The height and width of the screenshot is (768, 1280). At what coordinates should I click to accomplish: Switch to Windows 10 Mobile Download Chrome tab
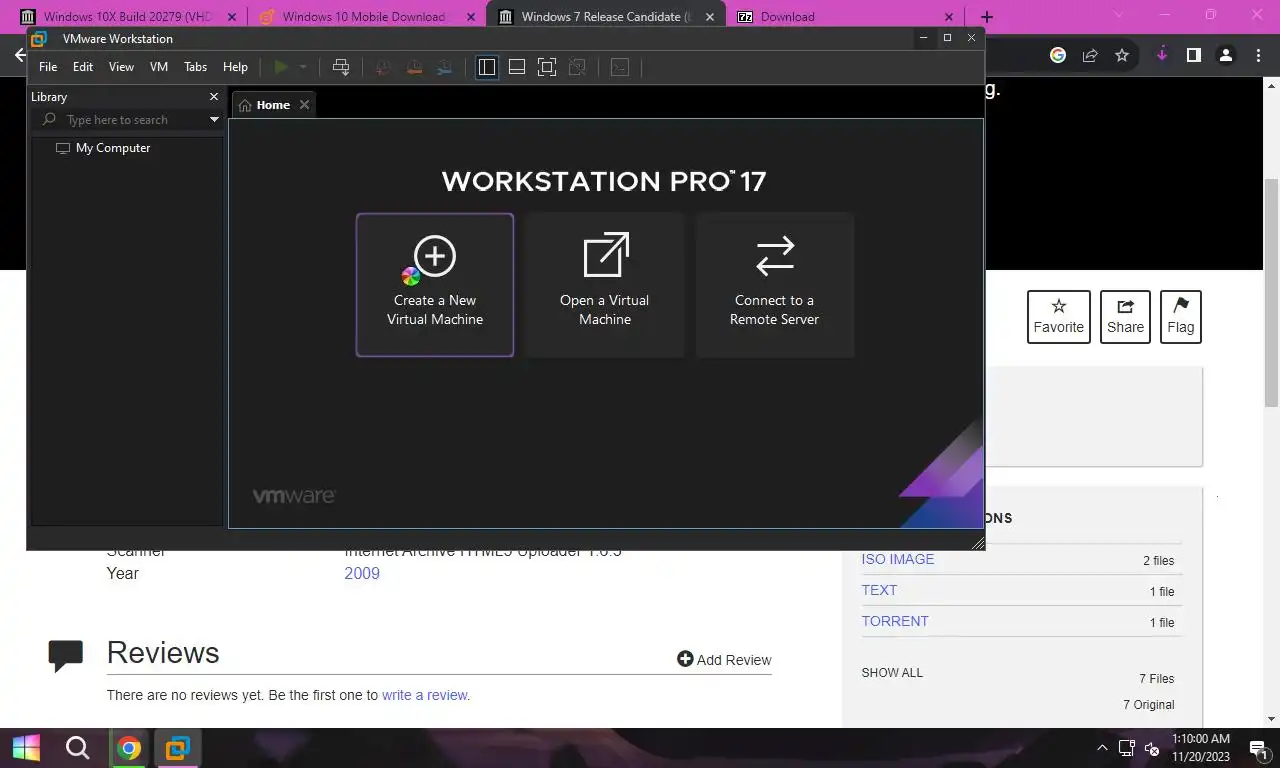tap(363, 17)
